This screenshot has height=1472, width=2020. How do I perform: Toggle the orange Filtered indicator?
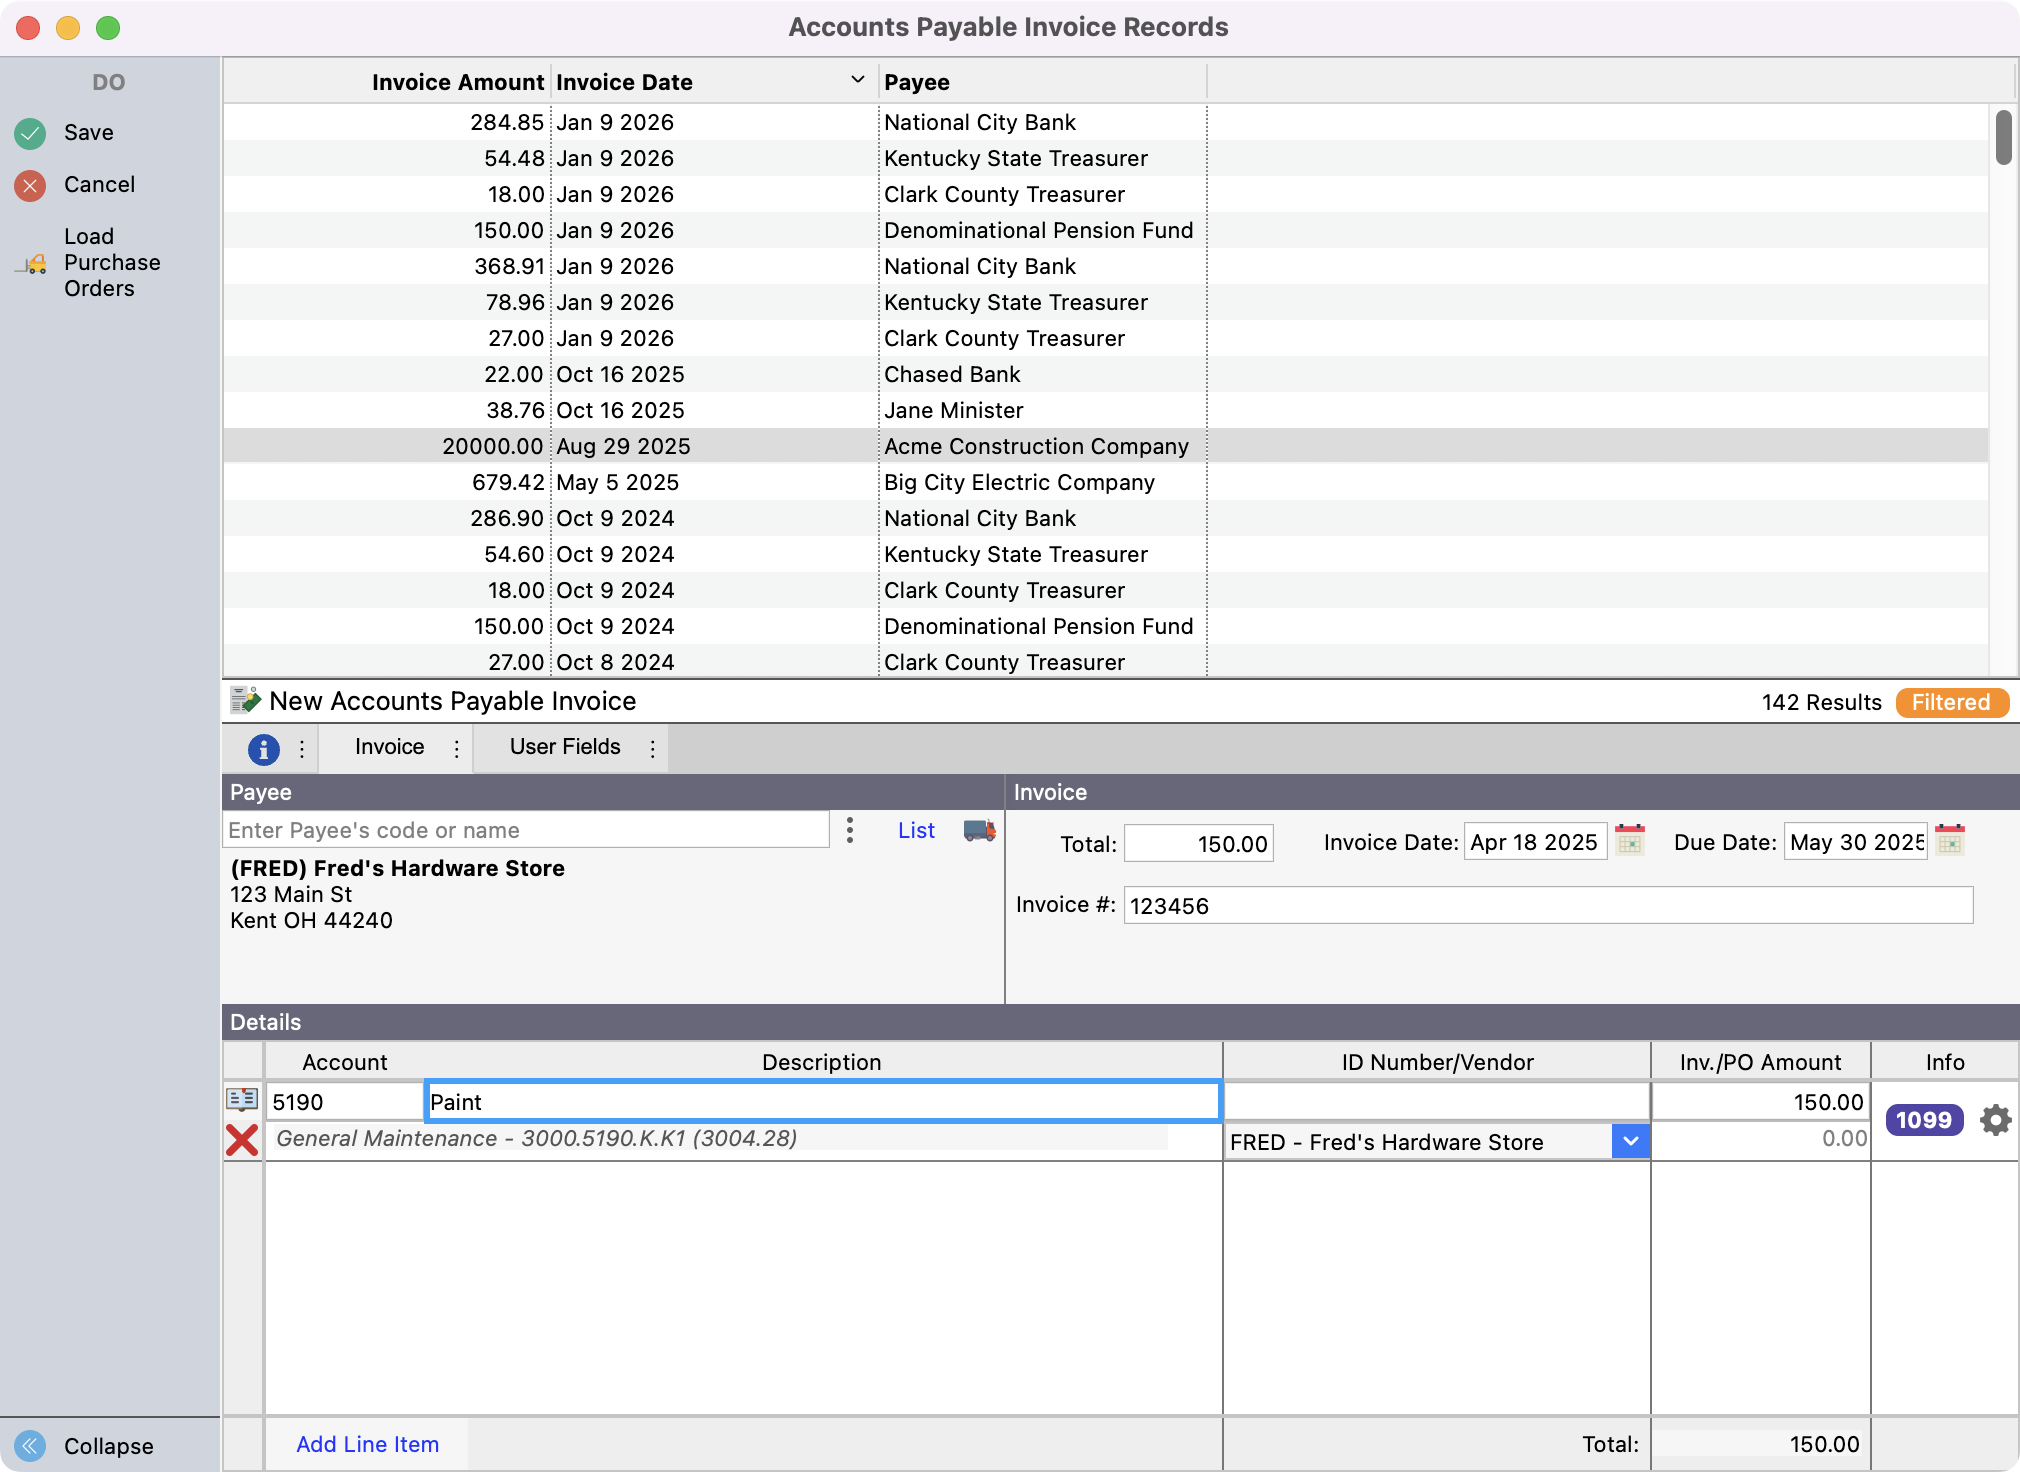tap(1951, 702)
